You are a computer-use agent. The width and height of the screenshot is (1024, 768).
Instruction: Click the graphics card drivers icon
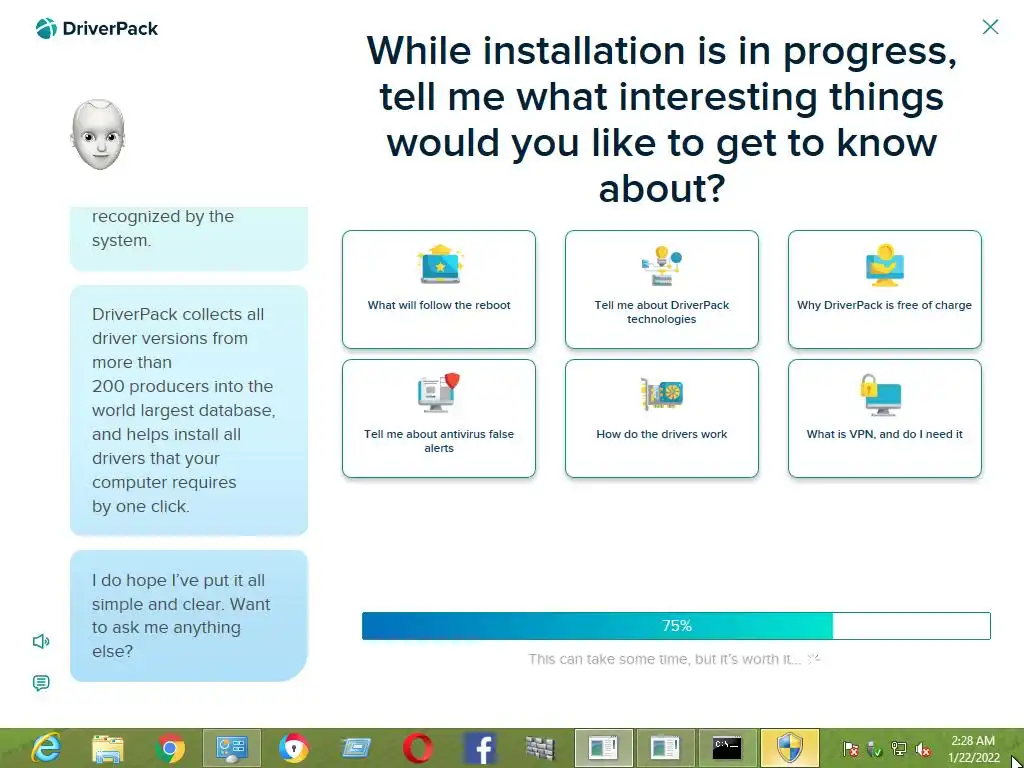(x=662, y=394)
